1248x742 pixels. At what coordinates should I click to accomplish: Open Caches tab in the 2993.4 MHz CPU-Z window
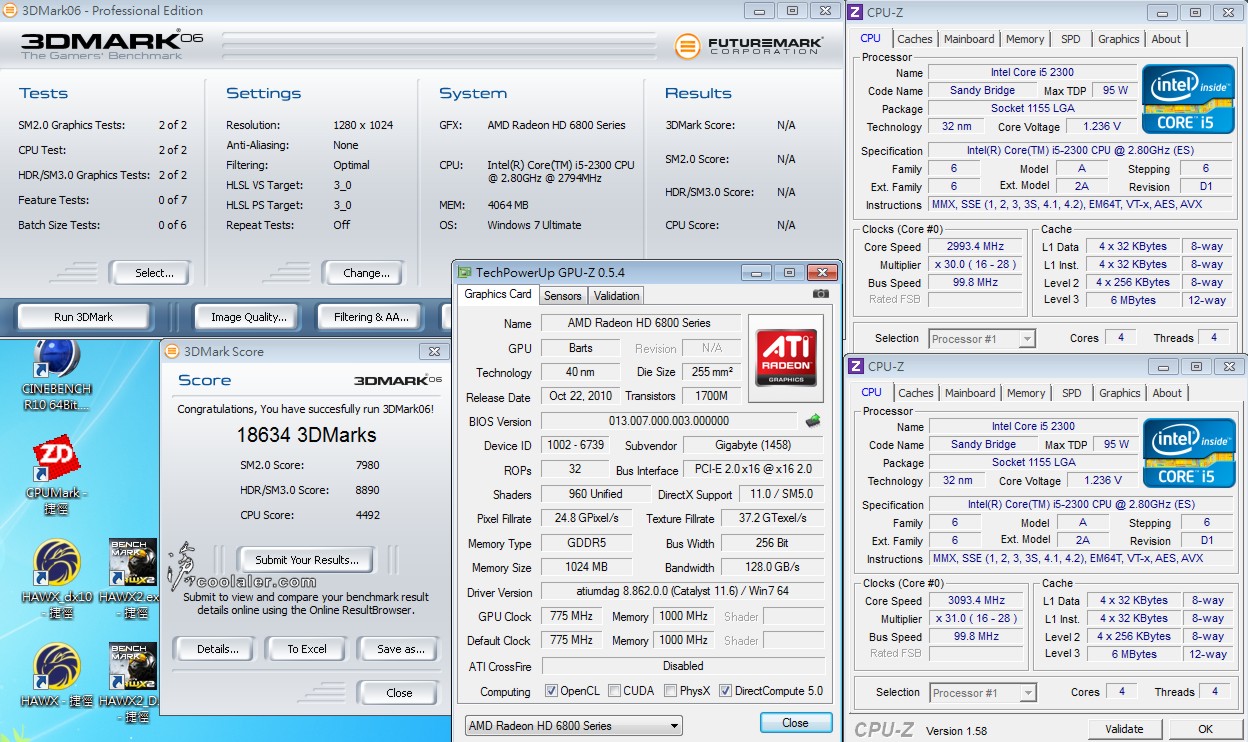pos(915,39)
